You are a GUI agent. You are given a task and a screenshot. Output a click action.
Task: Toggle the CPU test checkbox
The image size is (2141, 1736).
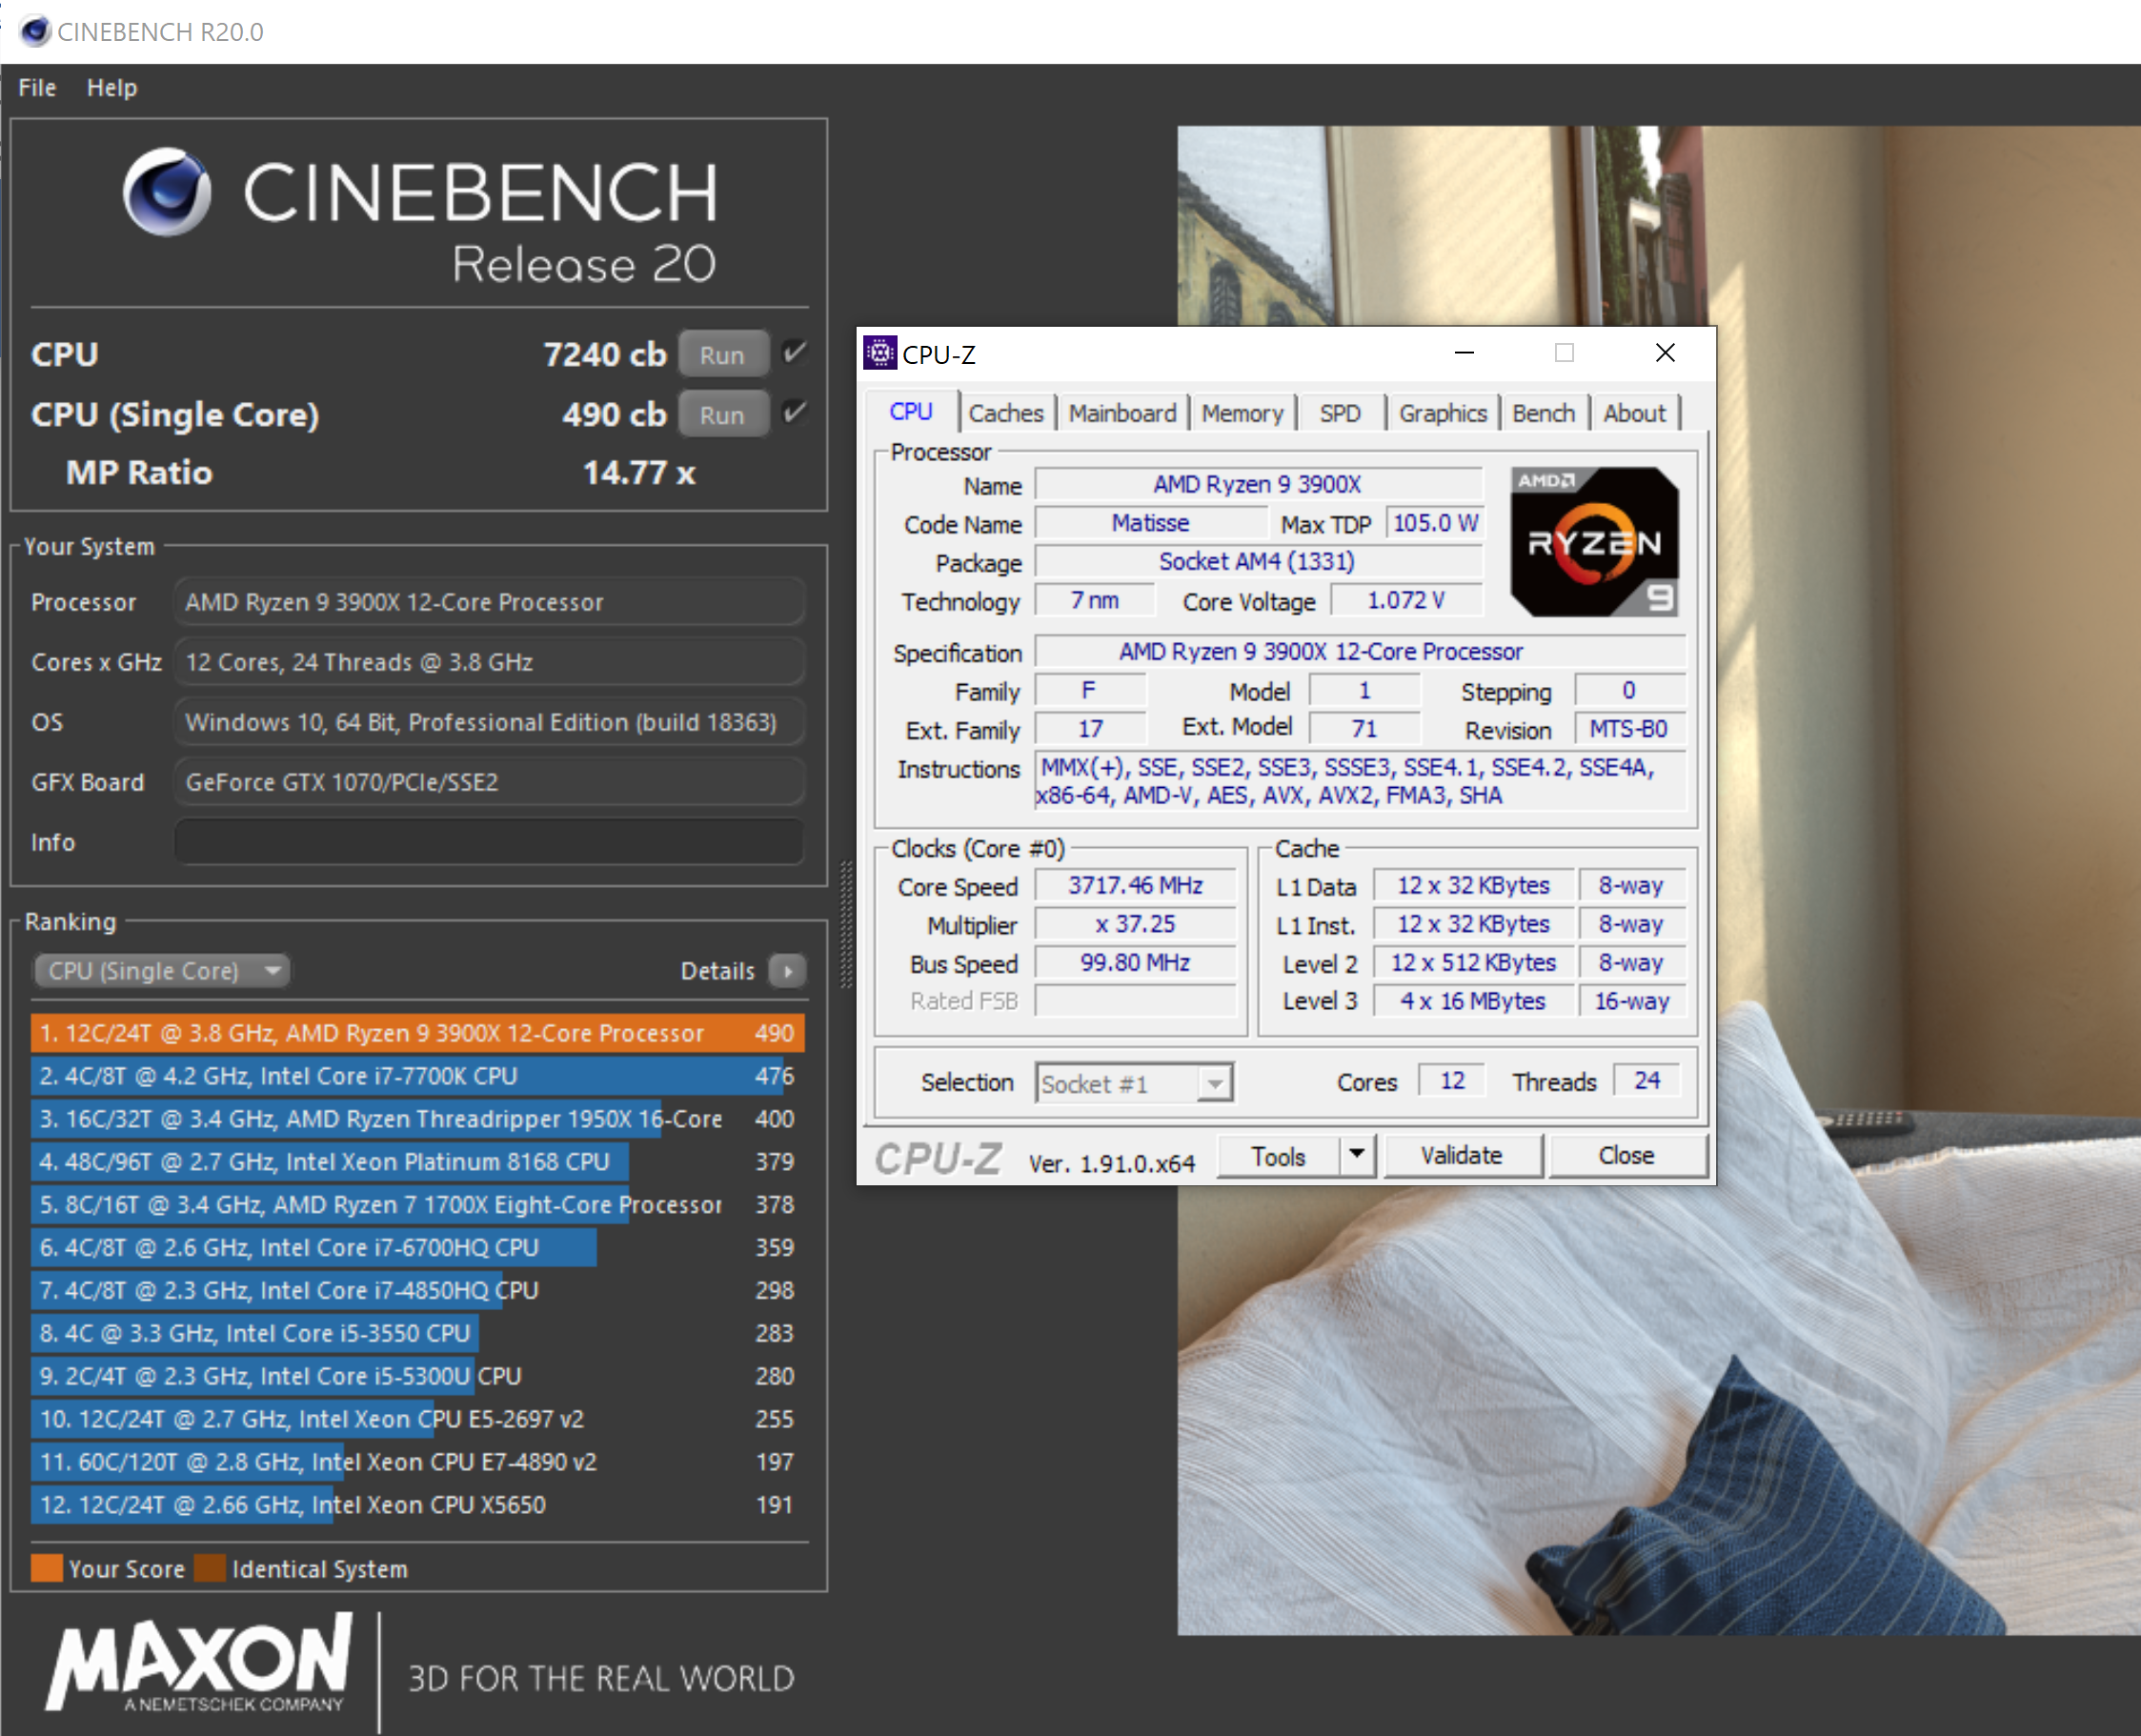tap(794, 353)
